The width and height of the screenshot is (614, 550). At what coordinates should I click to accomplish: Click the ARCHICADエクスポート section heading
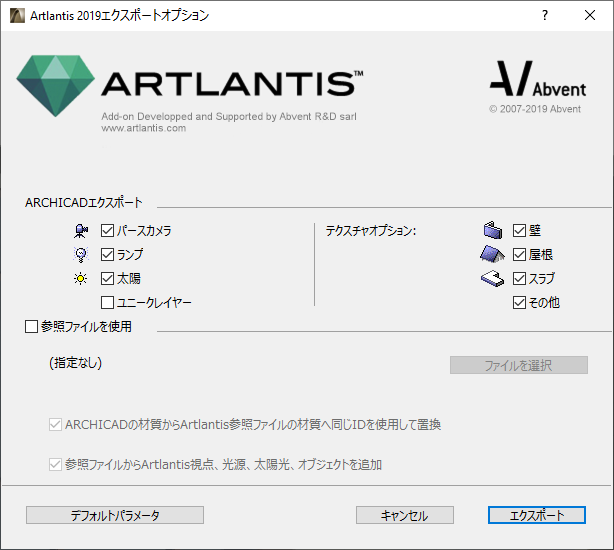pyautogui.click(x=84, y=202)
